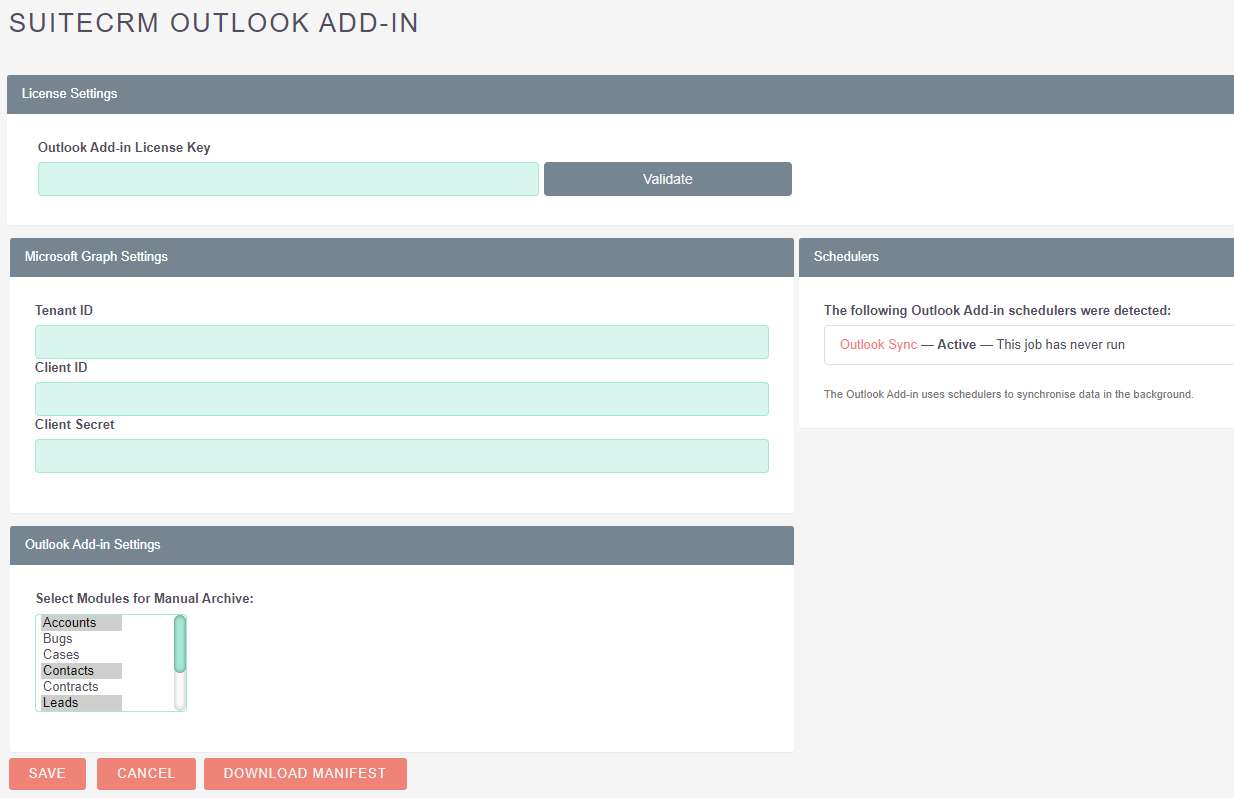Click the Outlook Add-in Settings header
The height and width of the screenshot is (798, 1234).
pos(402,545)
